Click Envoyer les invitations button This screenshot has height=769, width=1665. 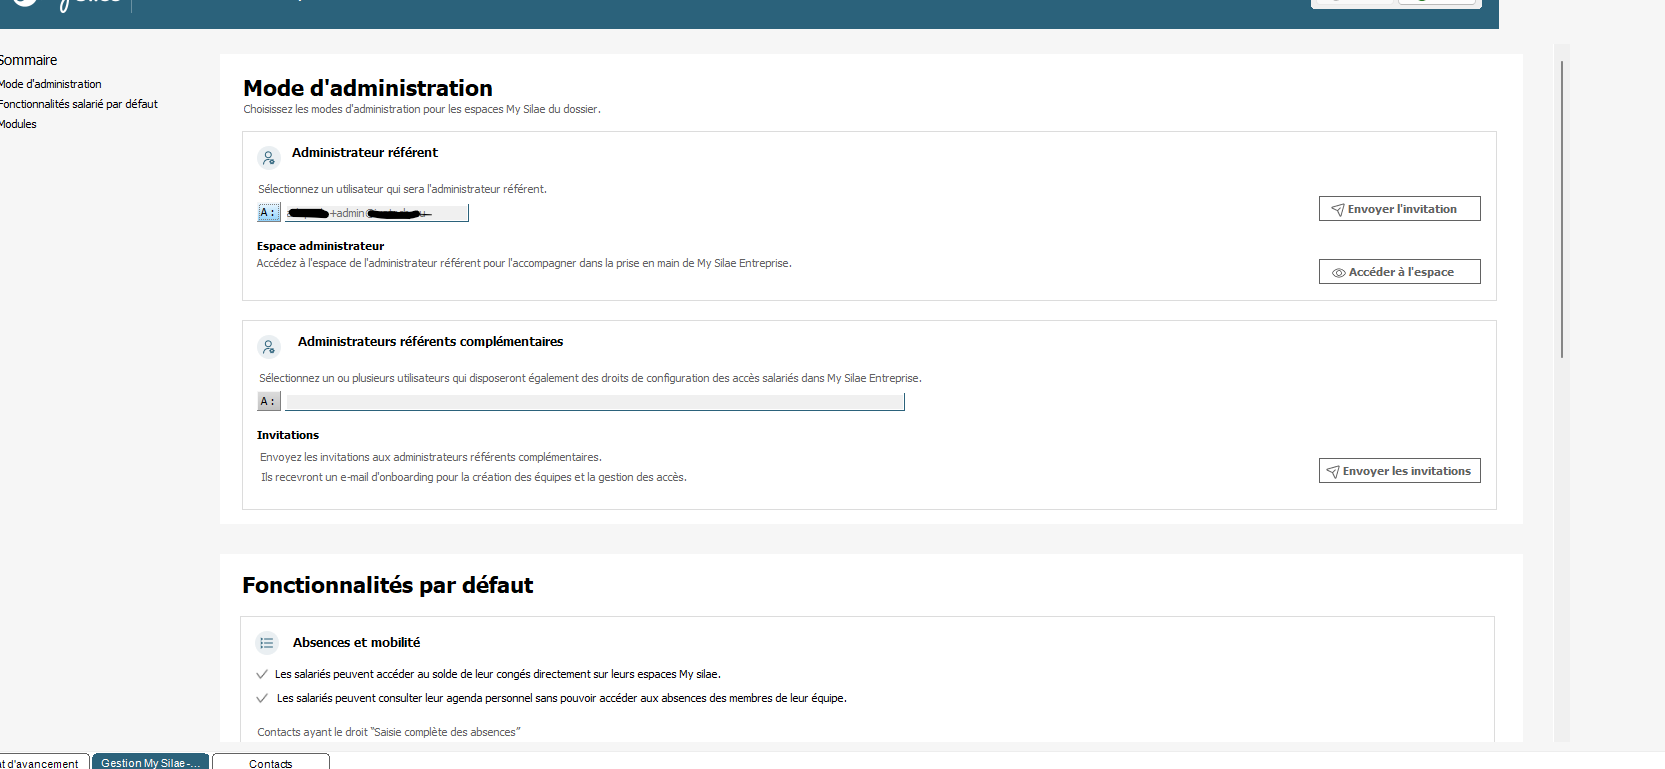(x=1399, y=471)
